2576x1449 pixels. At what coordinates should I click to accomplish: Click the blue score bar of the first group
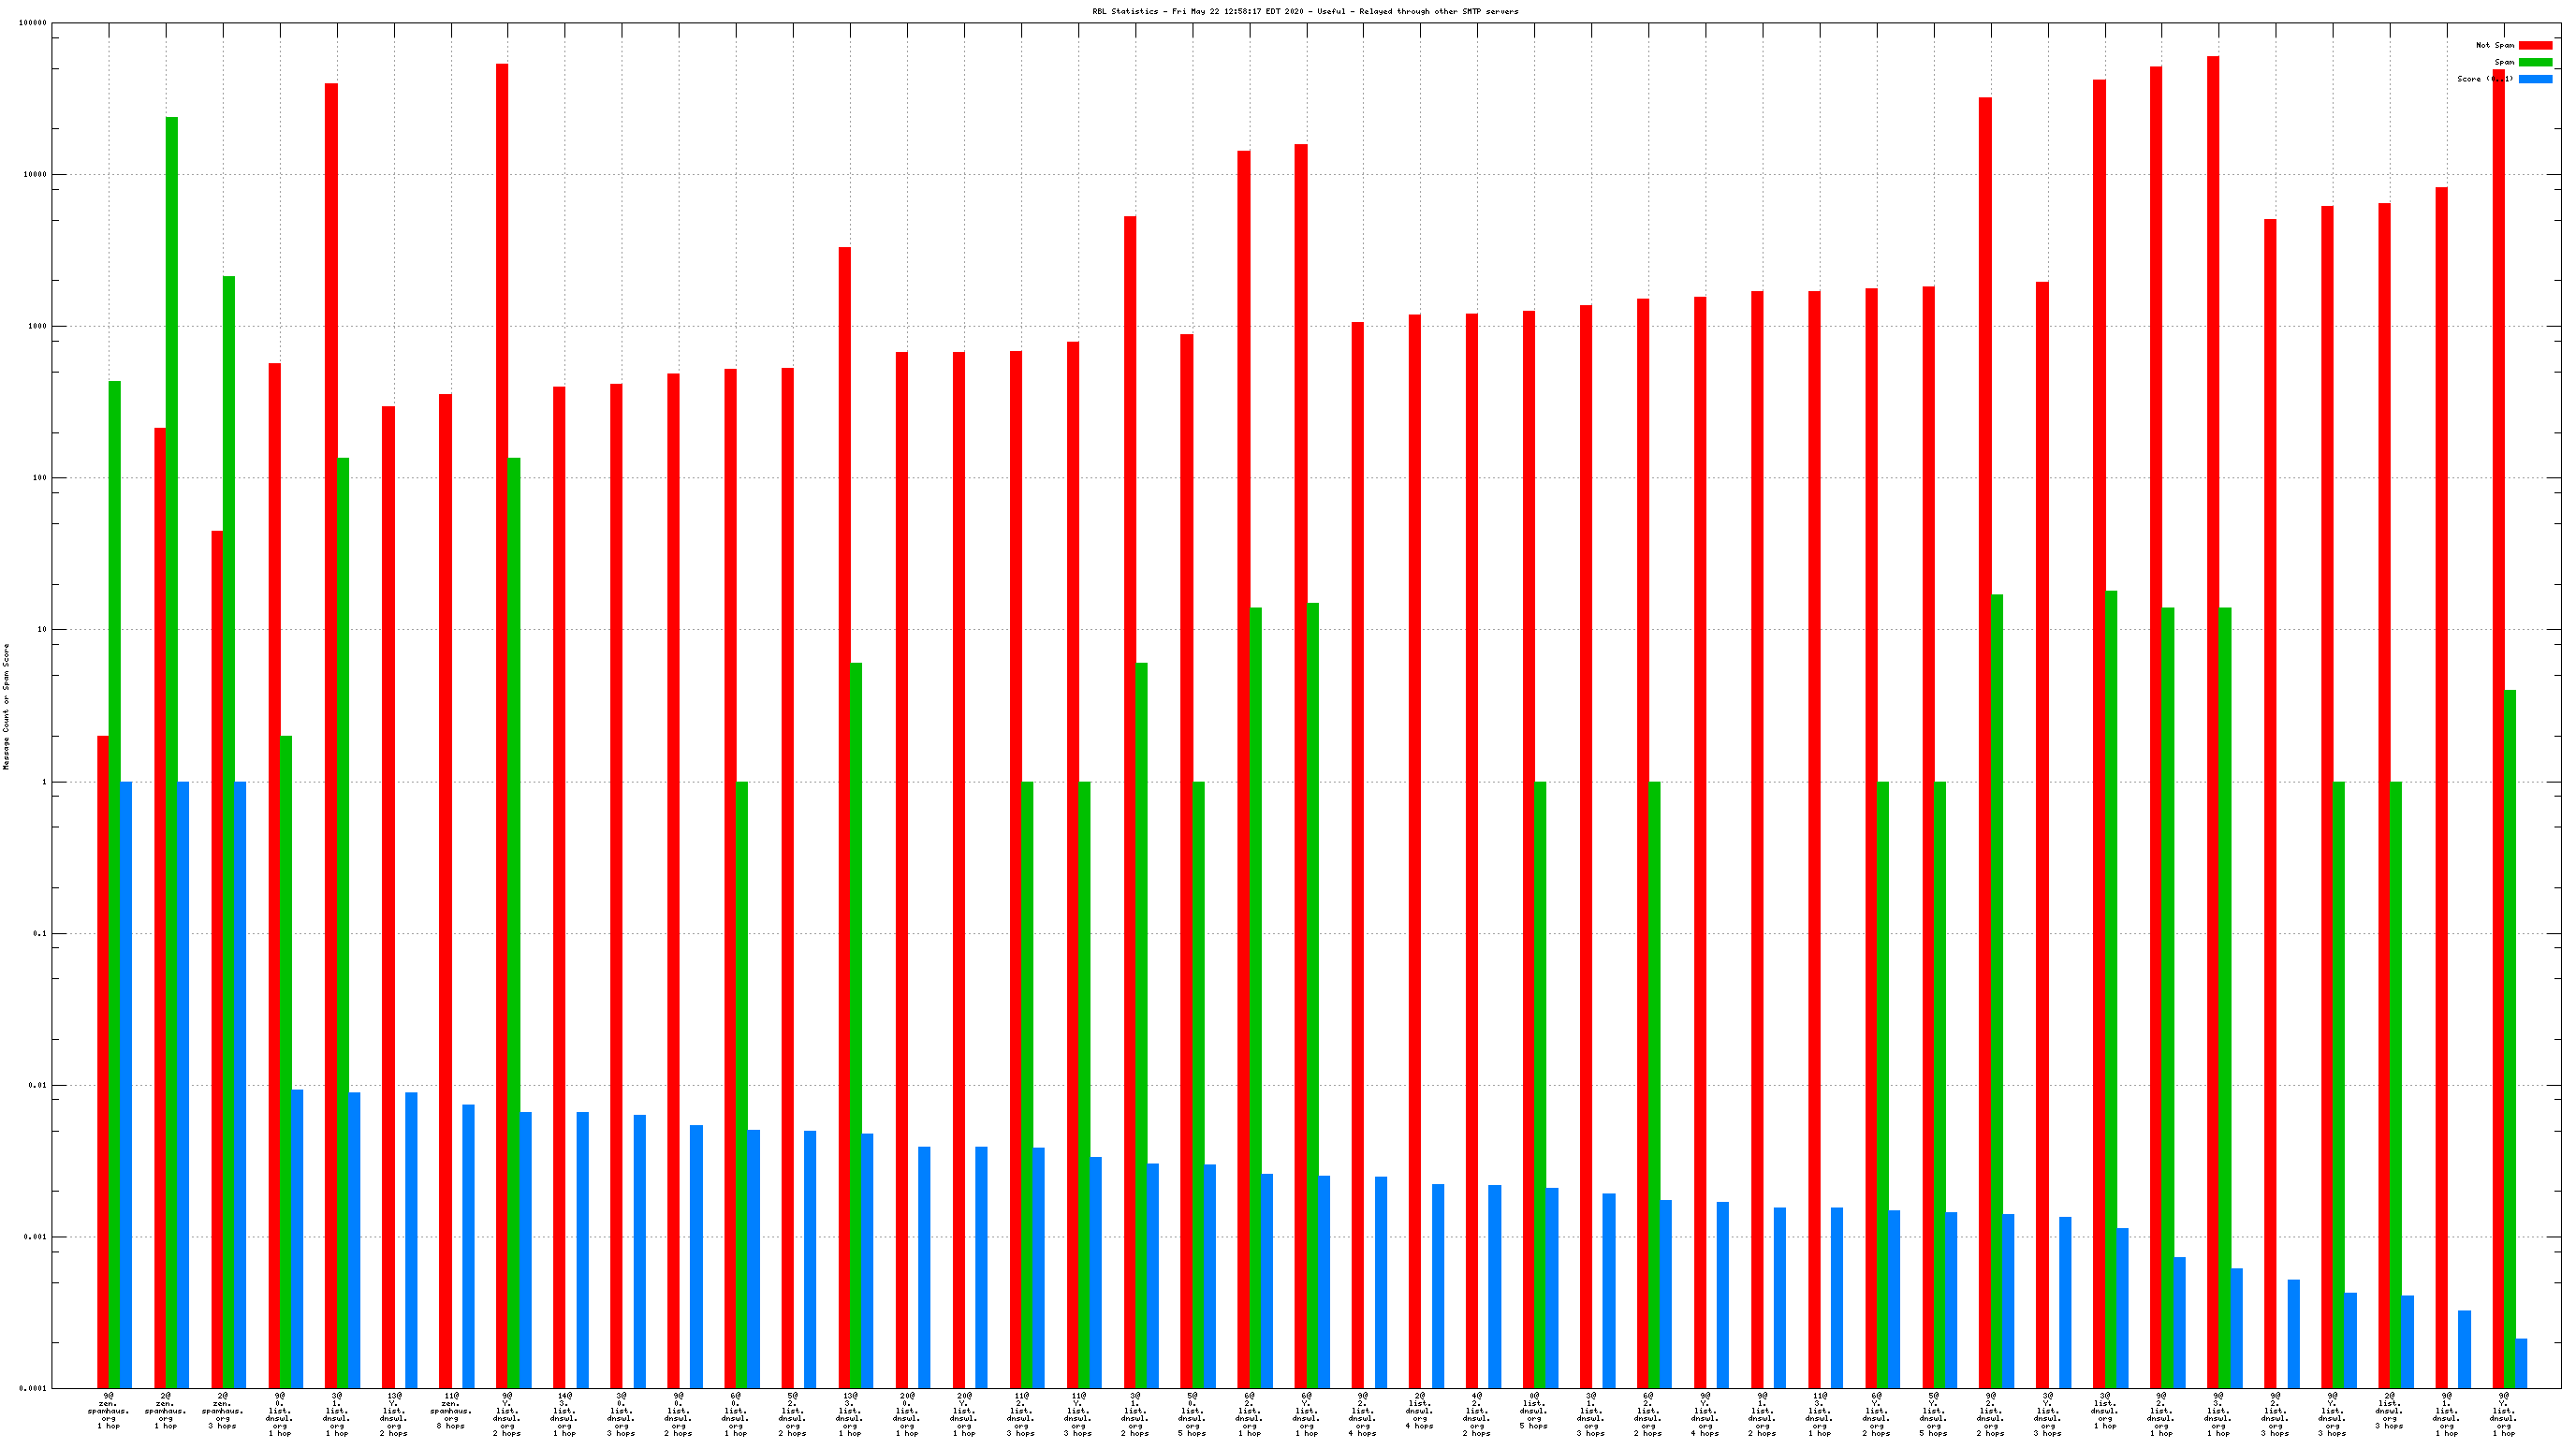126,1084
